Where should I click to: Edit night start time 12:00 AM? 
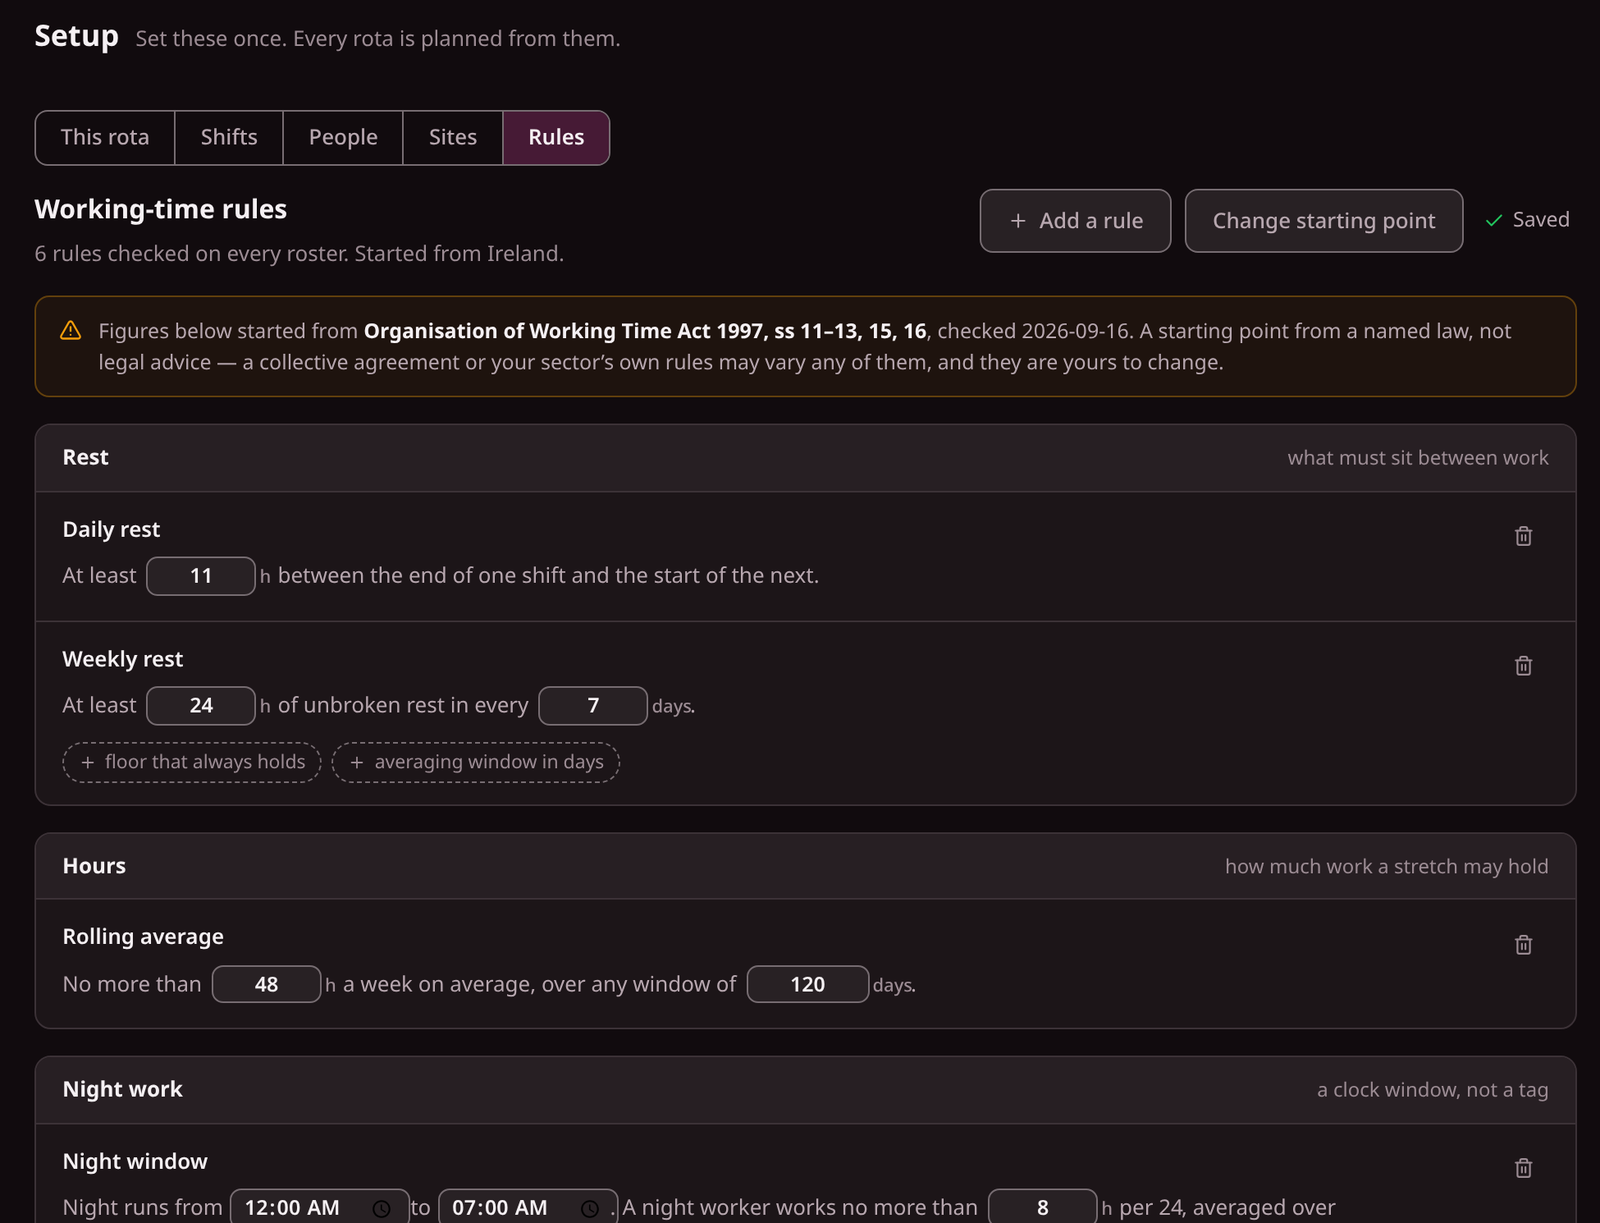point(319,1207)
